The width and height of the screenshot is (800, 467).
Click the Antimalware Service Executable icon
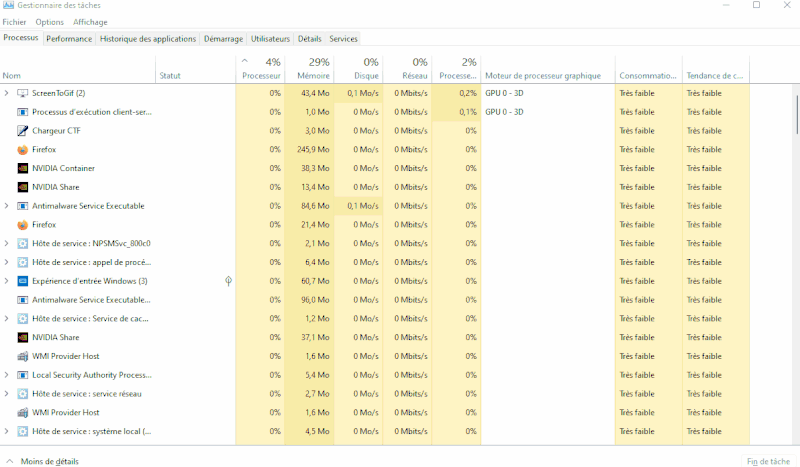pyautogui.click(x=23, y=206)
